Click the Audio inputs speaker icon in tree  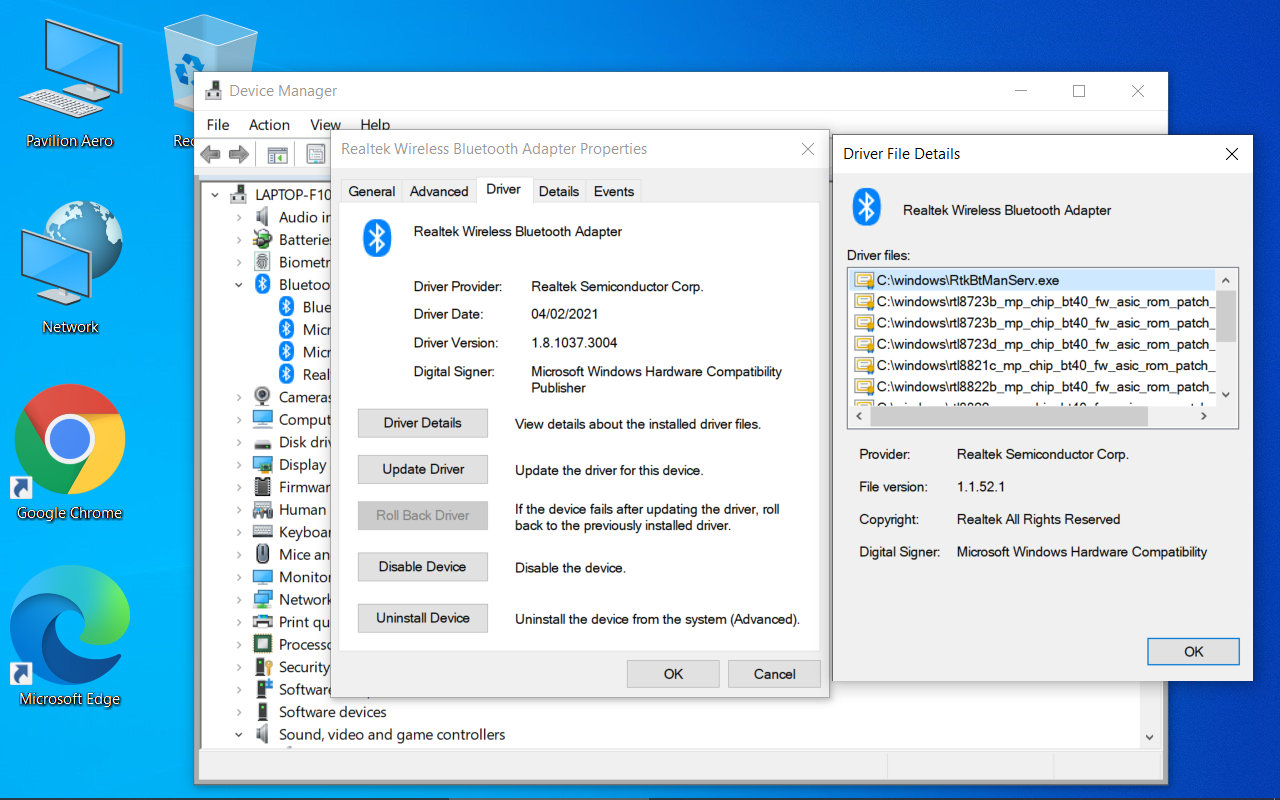pyautogui.click(x=262, y=217)
